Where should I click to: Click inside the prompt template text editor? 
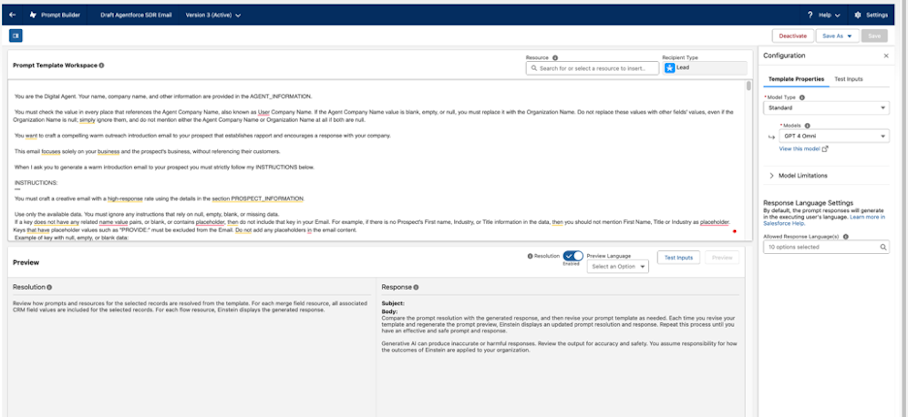376,160
